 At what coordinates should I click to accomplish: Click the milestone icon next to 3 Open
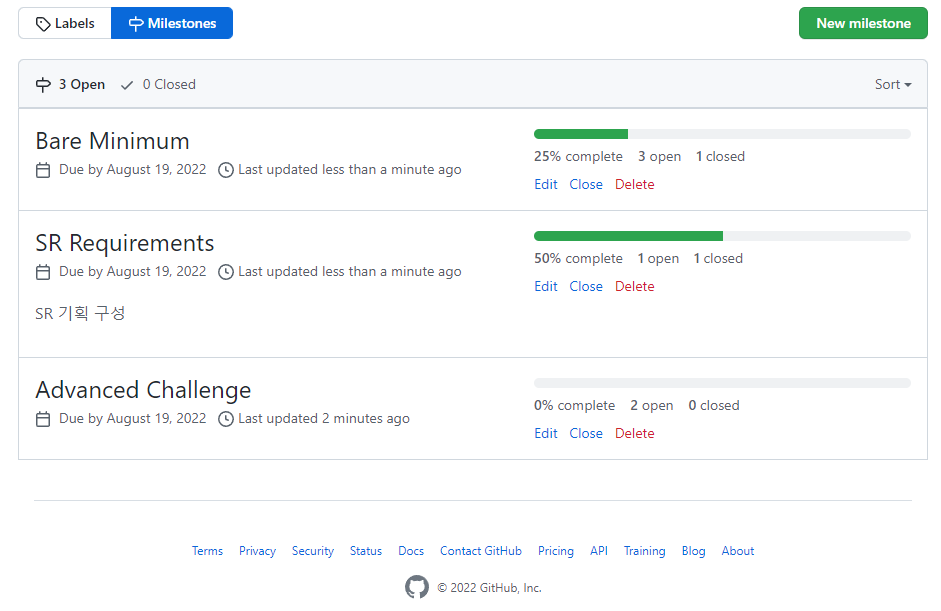click(x=43, y=85)
